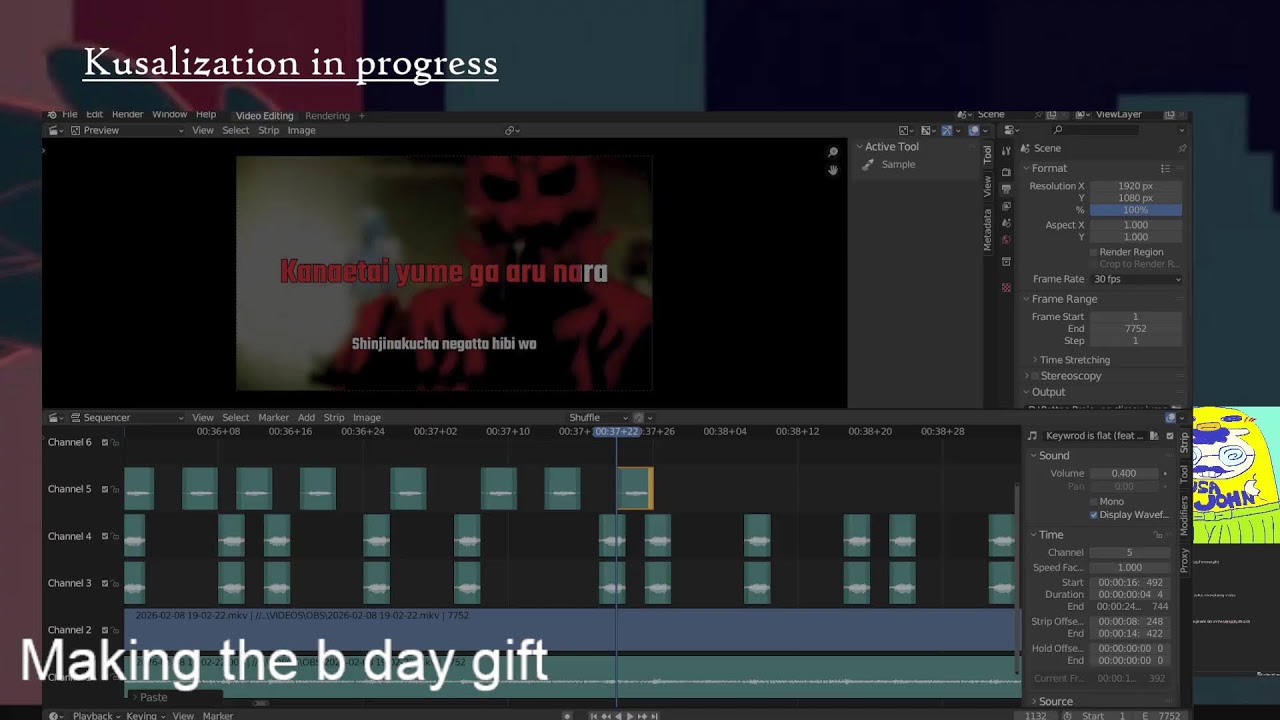Click the resolution percentage 100% slider
The height and width of the screenshot is (720, 1280).
click(x=1136, y=210)
